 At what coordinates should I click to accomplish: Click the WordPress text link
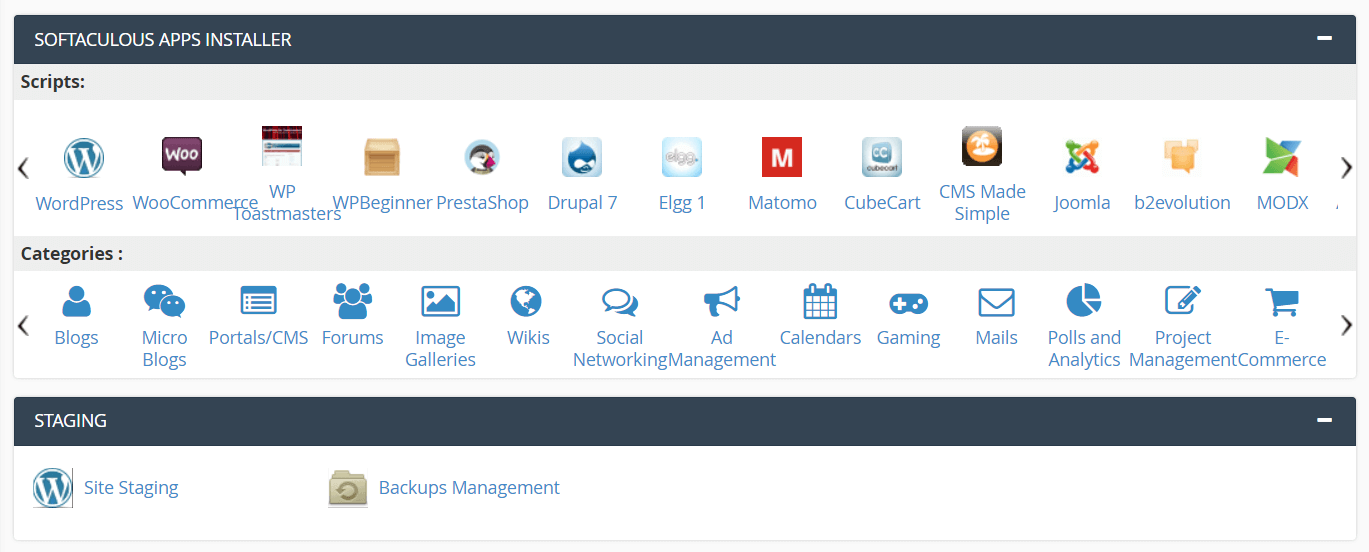tap(79, 203)
